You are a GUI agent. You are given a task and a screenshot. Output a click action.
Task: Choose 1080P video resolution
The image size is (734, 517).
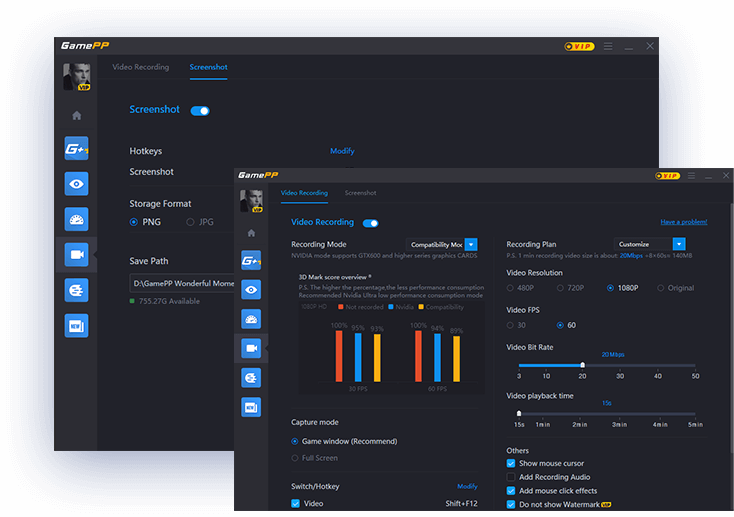(610, 288)
